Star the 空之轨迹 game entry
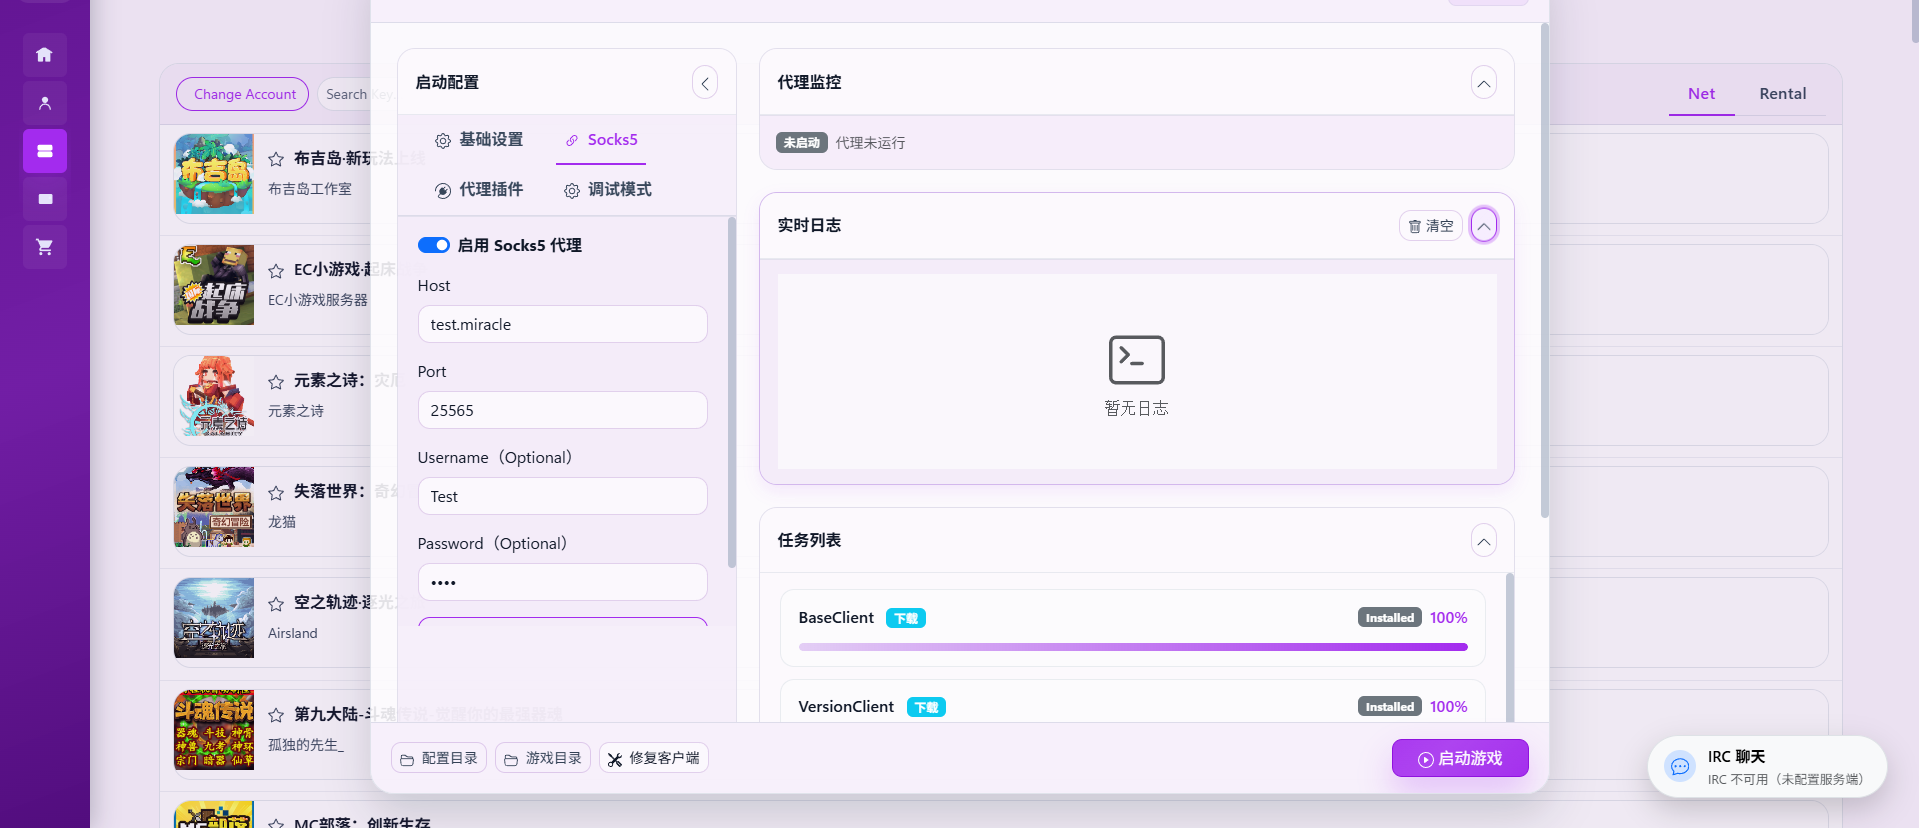 click(276, 603)
